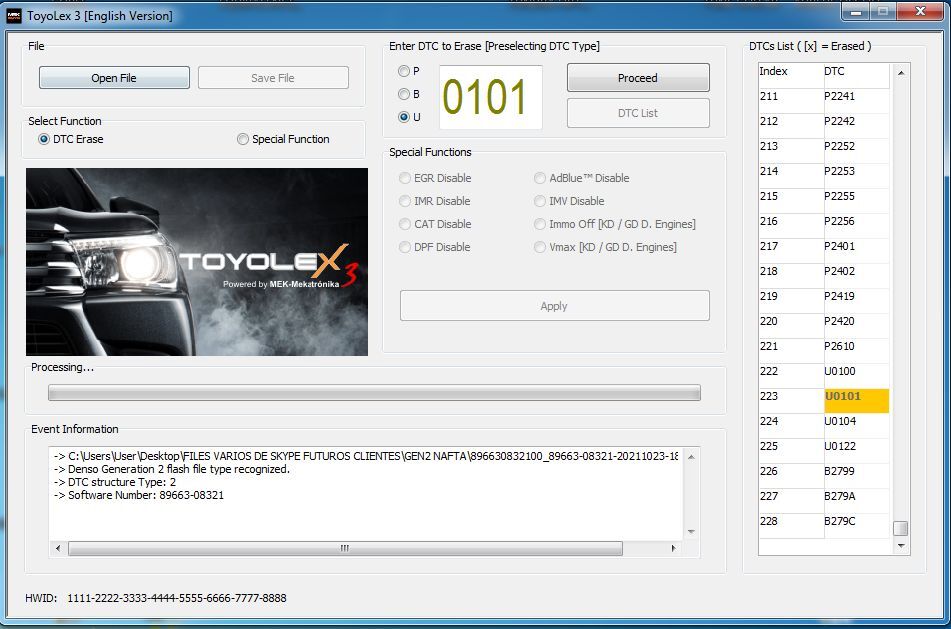Image resolution: width=951 pixels, height=629 pixels.
Task: Click the Software Number log line
Action: tap(139, 495)
